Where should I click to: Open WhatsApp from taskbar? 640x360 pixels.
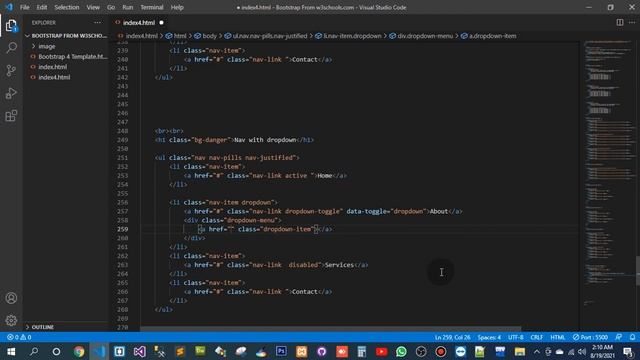(401, 351)
